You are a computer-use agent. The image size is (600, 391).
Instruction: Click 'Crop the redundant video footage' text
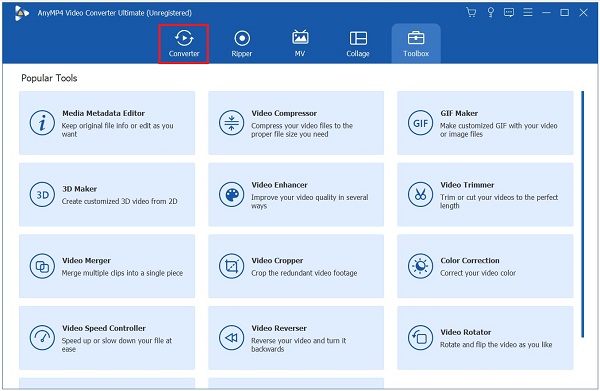click(x=304, y=273)
